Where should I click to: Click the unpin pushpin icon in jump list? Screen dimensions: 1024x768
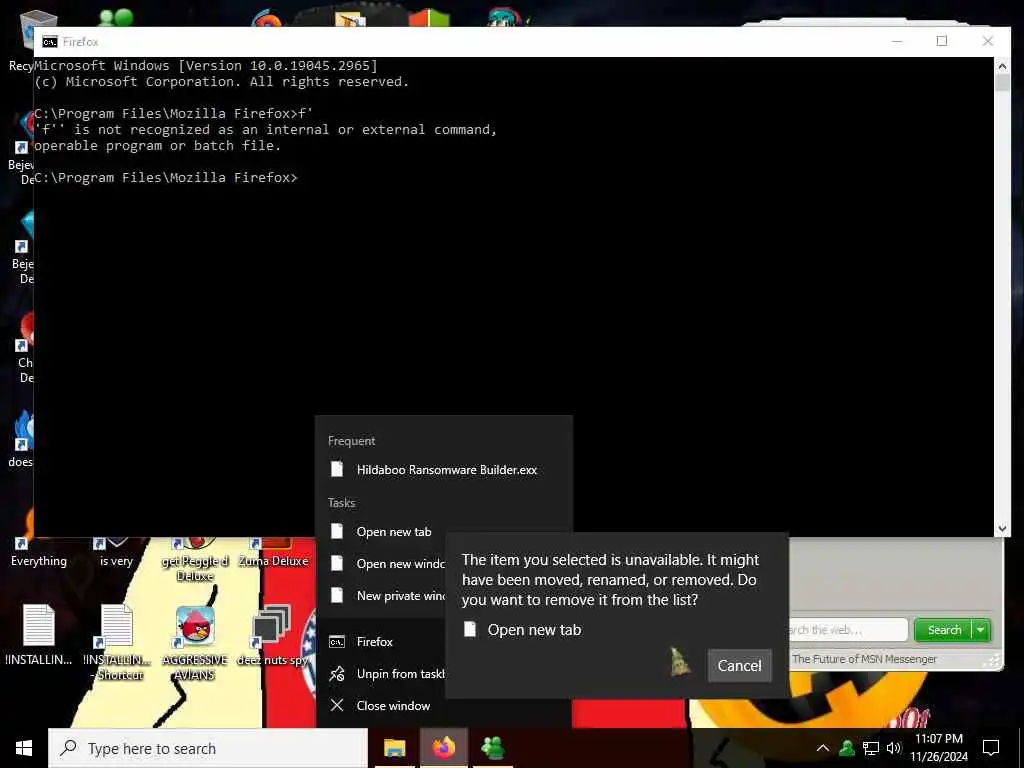[x=336, y=673]
